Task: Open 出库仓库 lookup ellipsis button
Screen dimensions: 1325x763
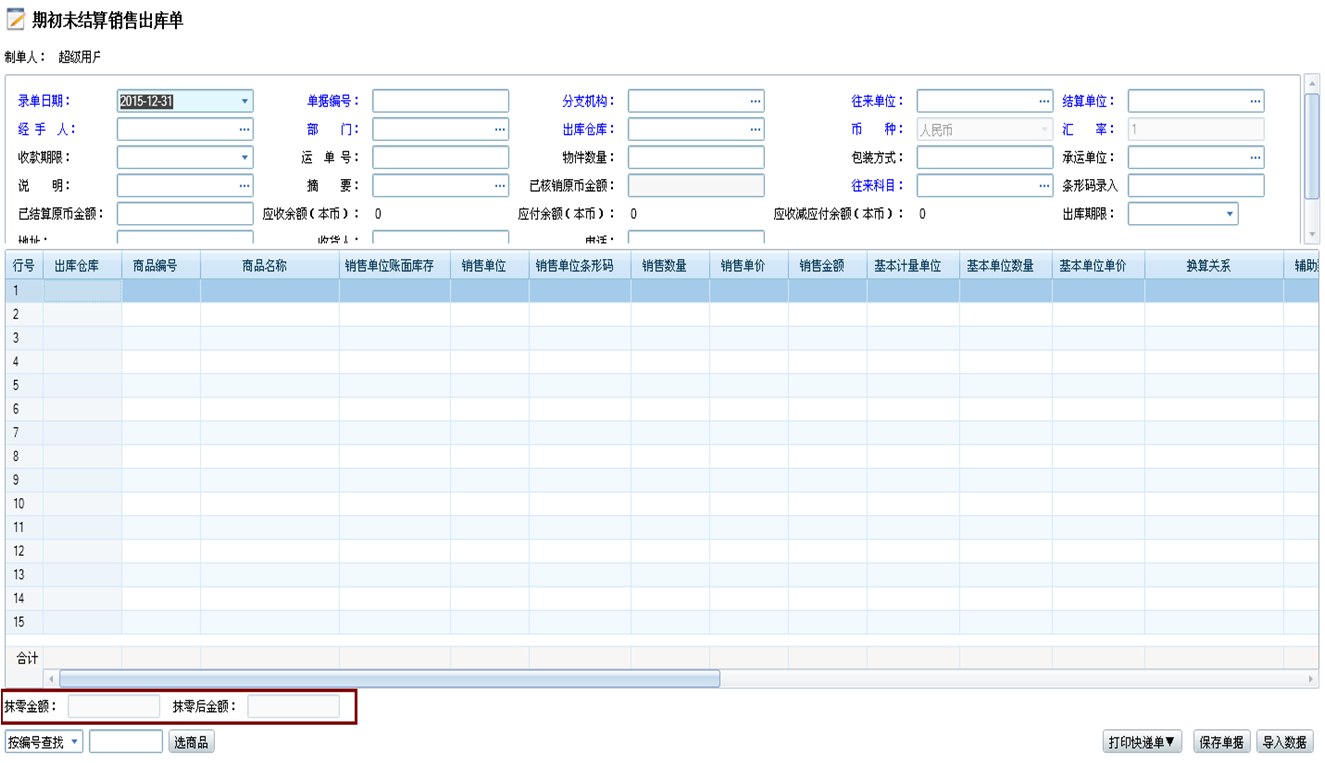Action: [x=756, y=129]
